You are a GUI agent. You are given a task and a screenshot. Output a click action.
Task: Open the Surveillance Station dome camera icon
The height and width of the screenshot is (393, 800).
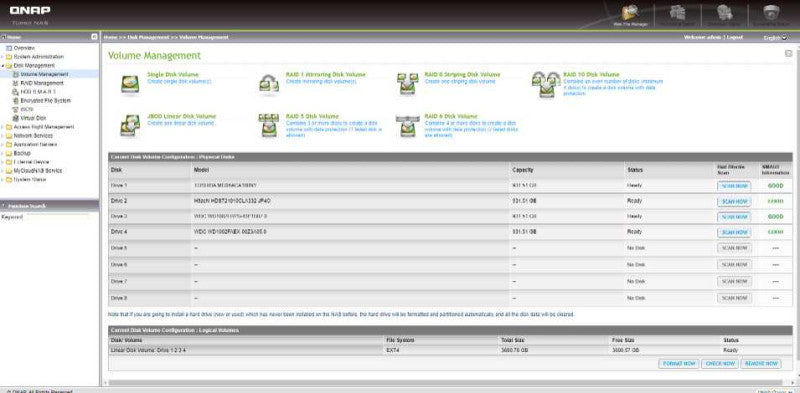[771, 13]
